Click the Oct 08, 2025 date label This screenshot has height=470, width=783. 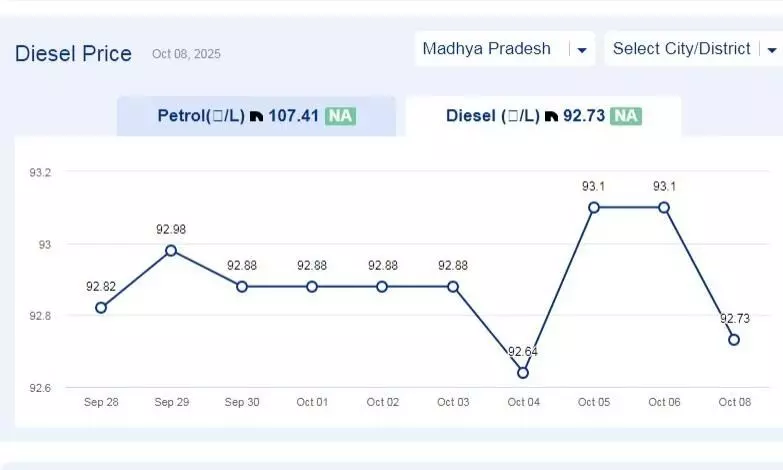[x=186, y=54]
